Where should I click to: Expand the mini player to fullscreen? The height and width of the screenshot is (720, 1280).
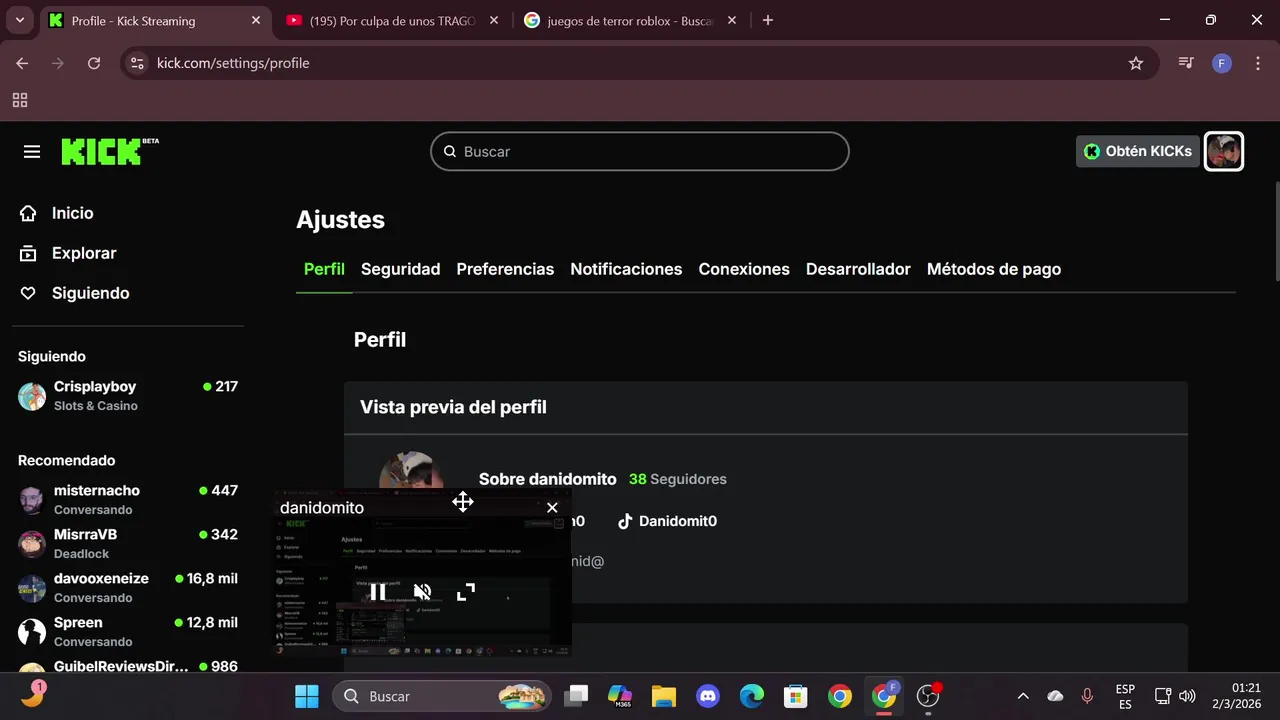tap(466, 592)
